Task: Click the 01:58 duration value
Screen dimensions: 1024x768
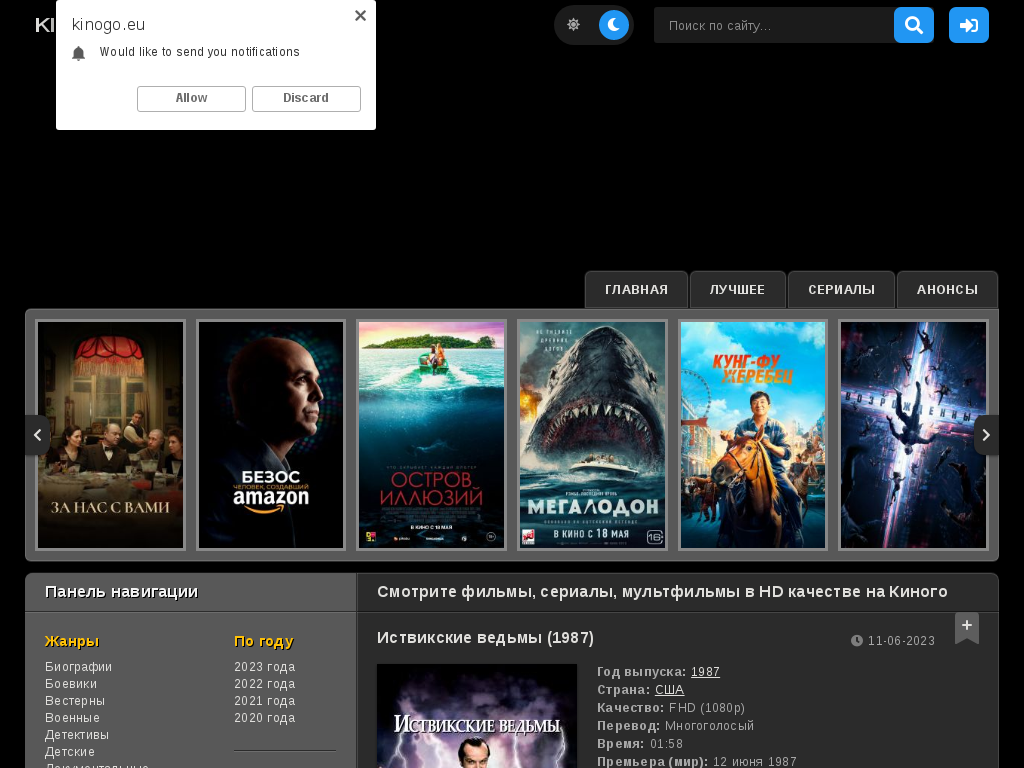Action: pyautogui.click(x=666, y=744)
